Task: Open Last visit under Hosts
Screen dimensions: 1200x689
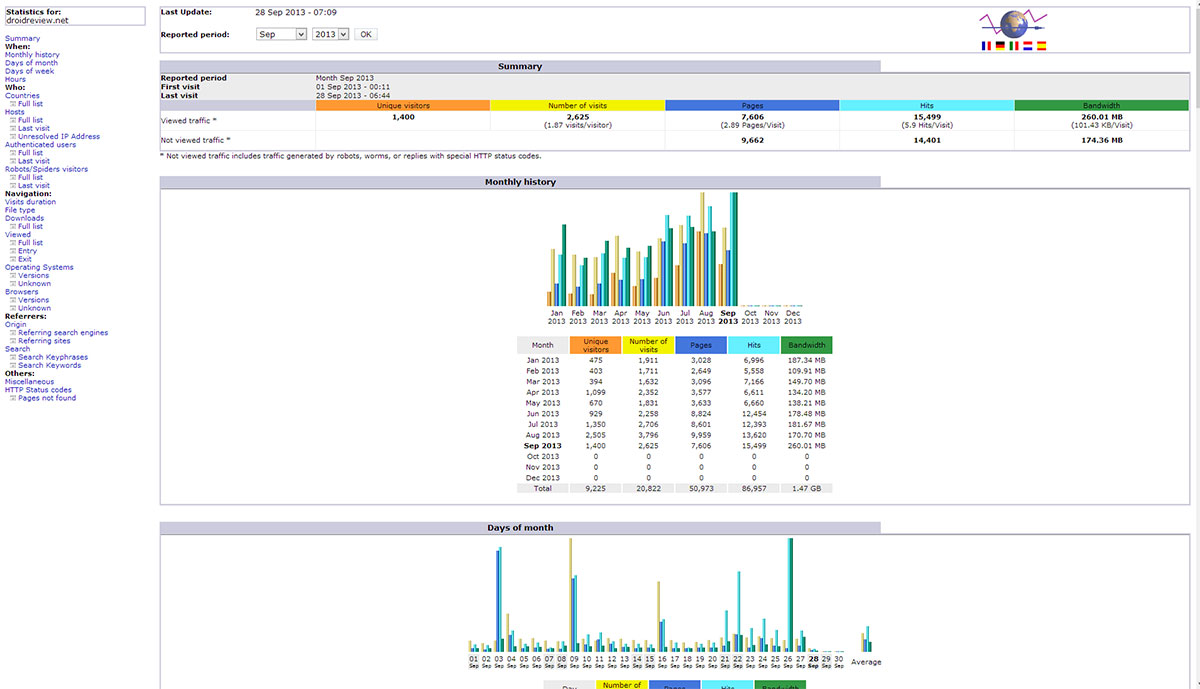Action: click(33, 129)
